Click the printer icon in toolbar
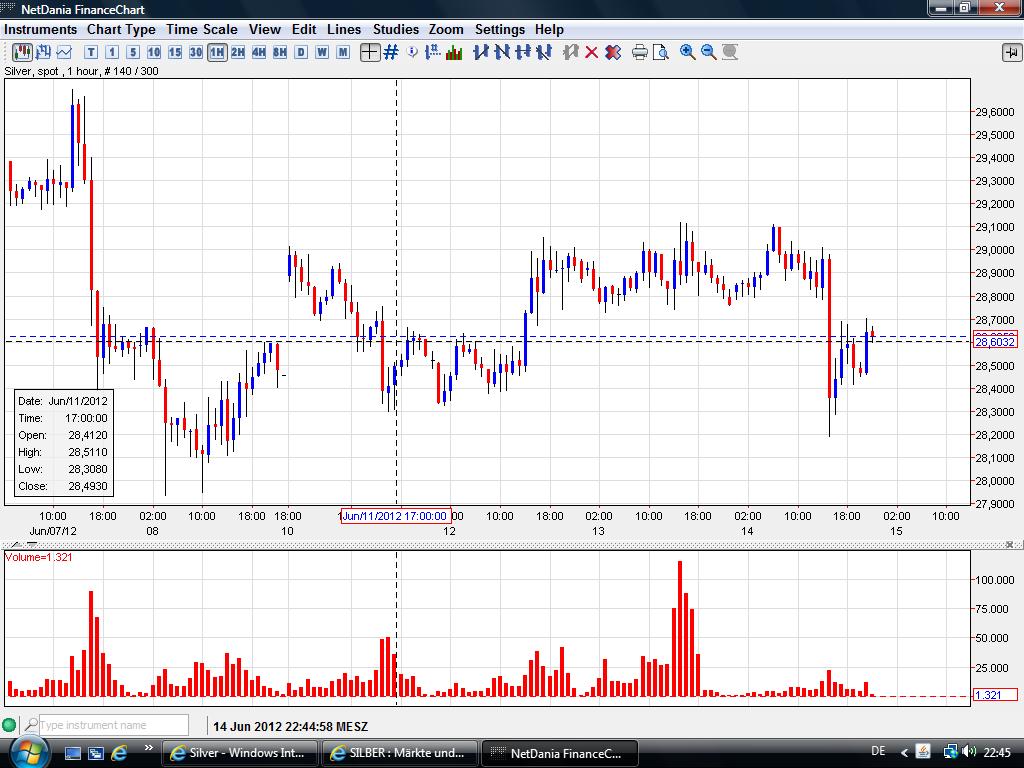 tap(640, 52)
